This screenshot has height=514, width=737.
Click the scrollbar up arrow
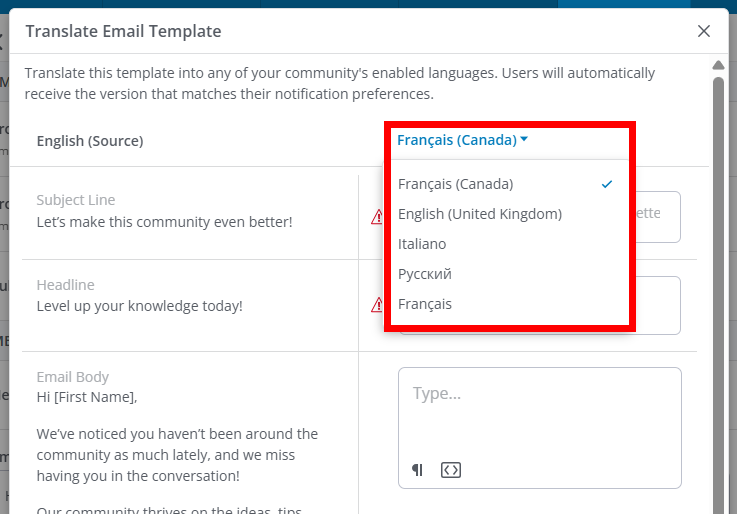[x=718, y=66]
